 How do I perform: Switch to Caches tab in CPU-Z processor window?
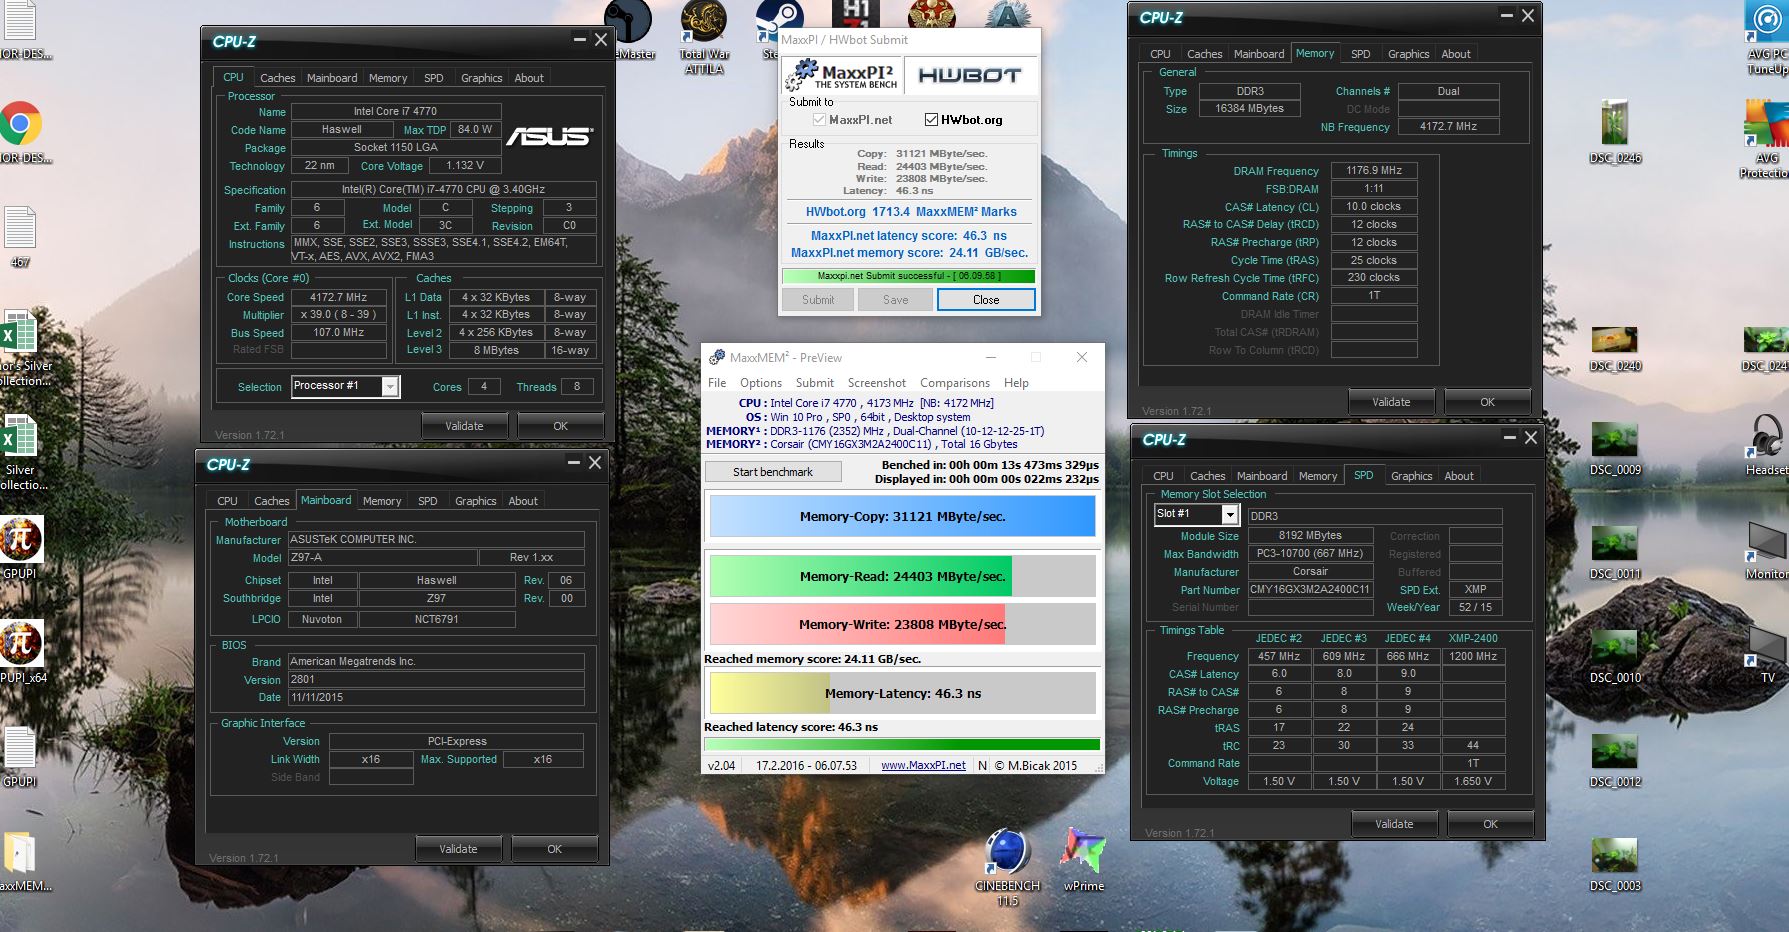[x=277, y=78]
